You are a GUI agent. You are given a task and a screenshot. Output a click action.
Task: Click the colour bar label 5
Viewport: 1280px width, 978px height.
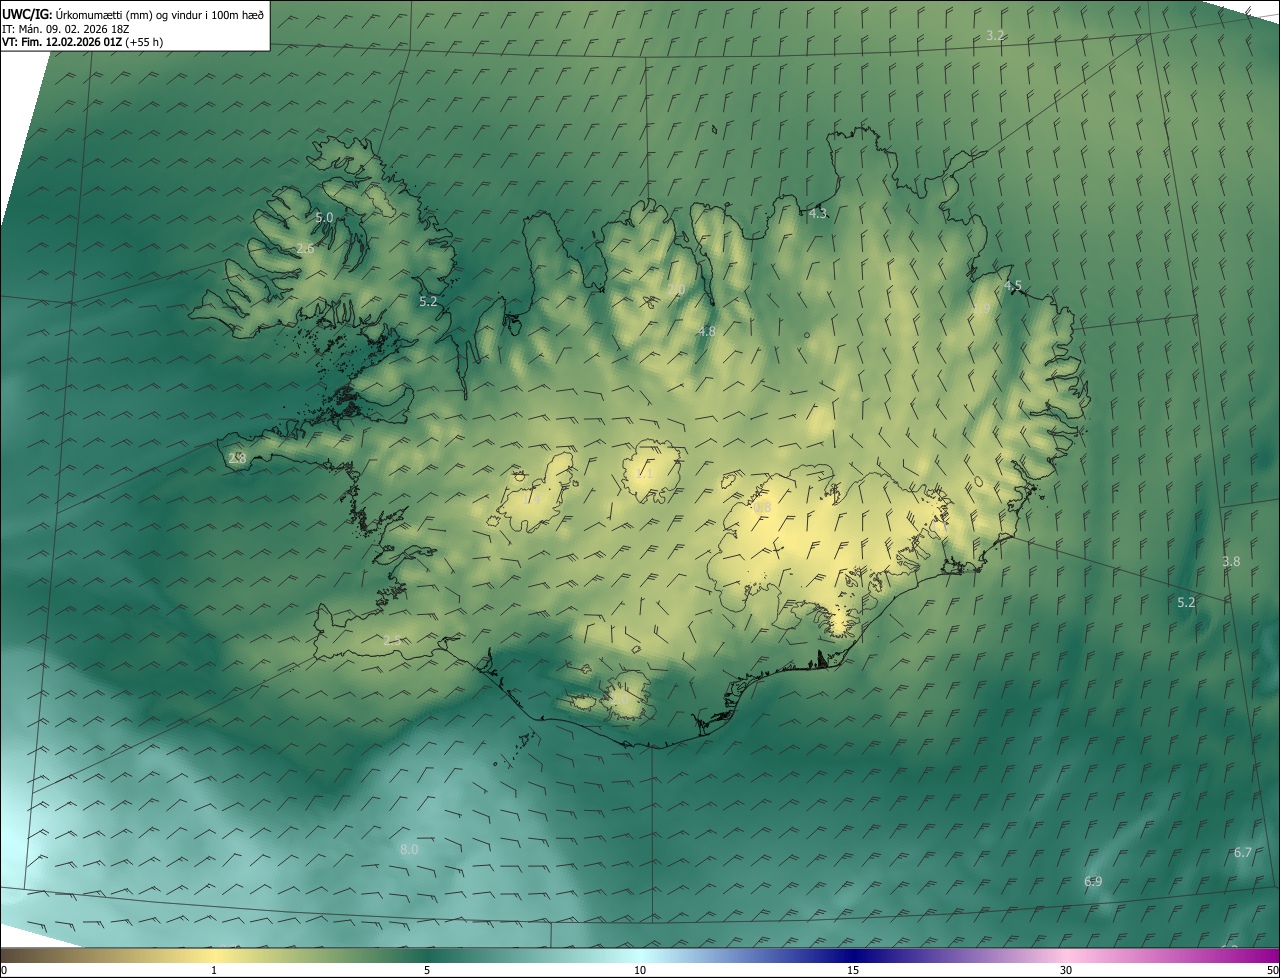pyautogui.click(x=427, y=970)
